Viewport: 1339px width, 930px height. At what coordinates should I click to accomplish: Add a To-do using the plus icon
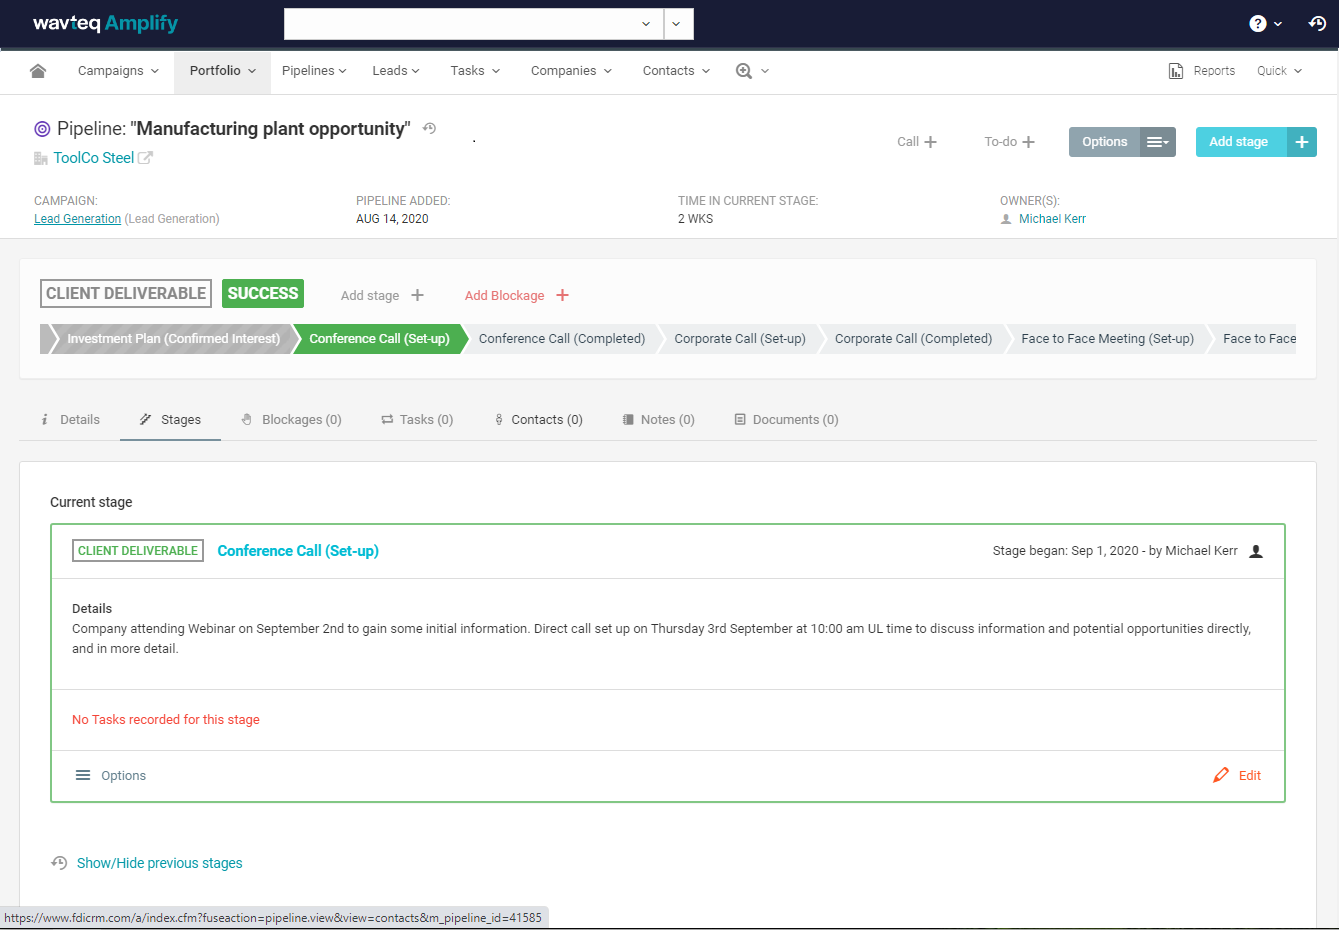pyautogui.click(x=1030, y=141)
